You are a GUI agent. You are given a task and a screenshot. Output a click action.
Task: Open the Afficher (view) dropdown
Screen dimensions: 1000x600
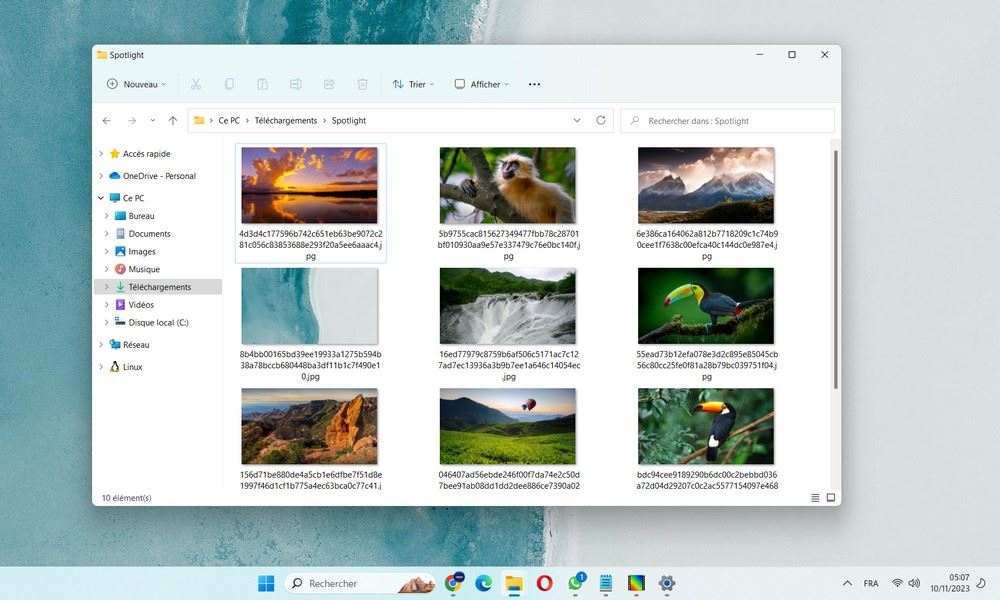[x=480, y=84]
